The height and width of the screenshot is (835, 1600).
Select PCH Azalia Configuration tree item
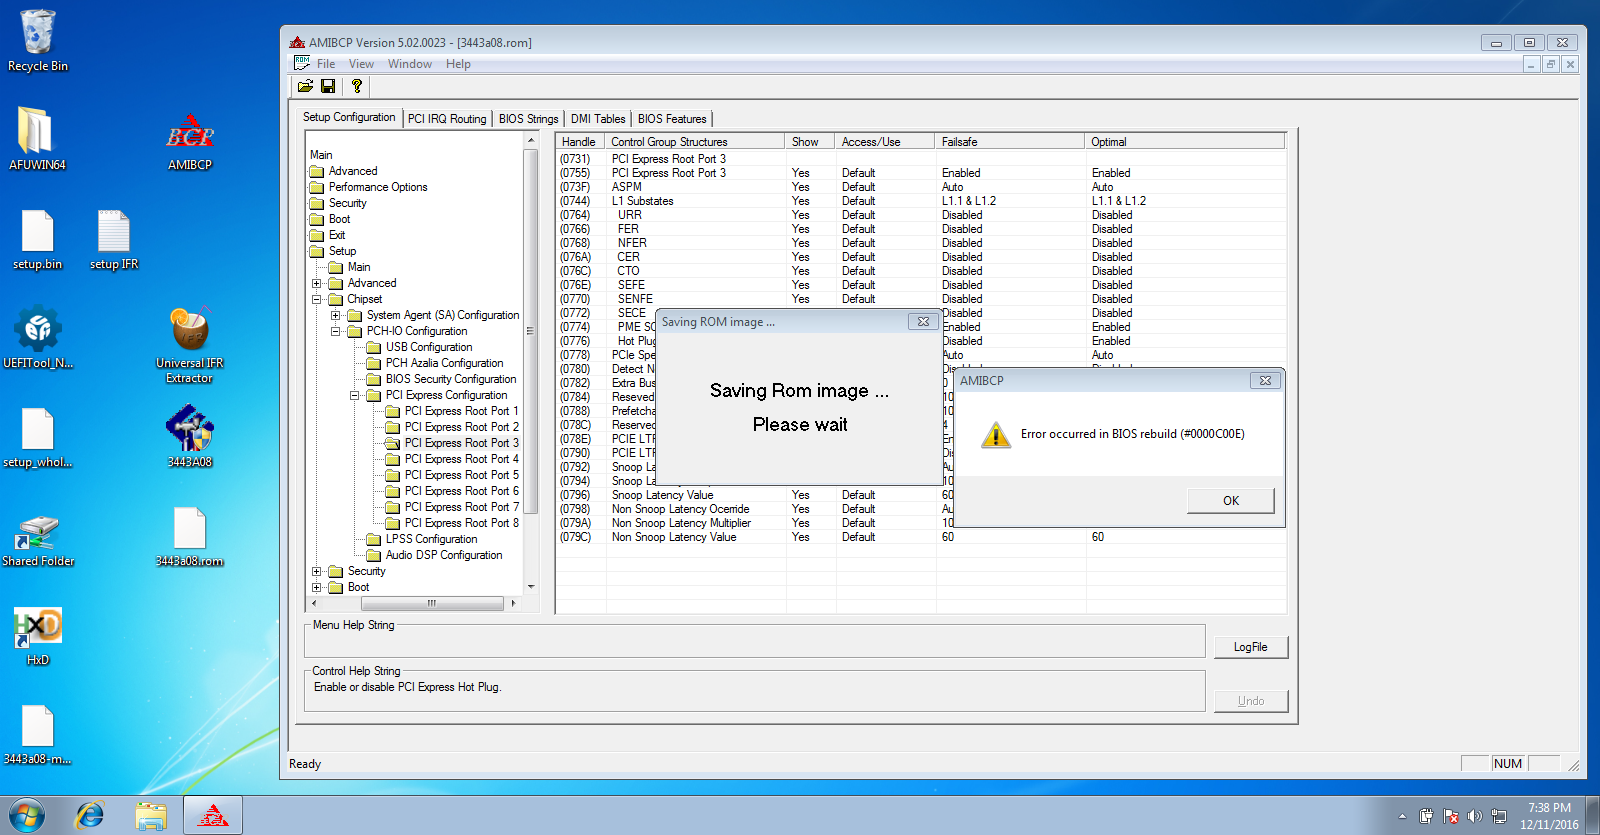coord(444,363)
